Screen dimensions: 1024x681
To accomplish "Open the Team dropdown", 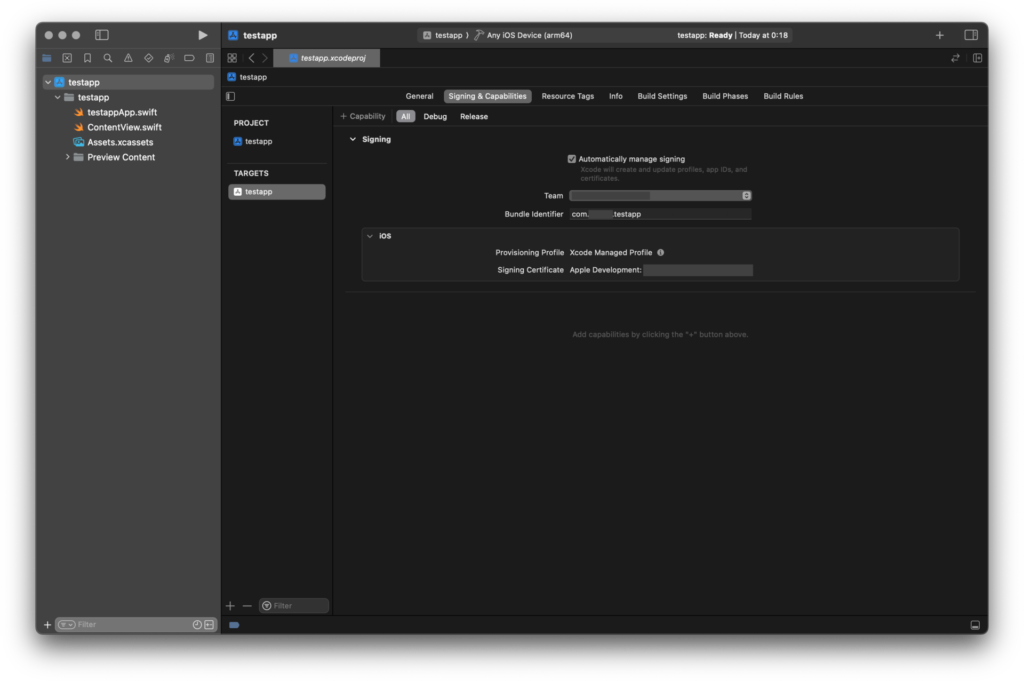I will pyautogui.click(x=660, y=196).
